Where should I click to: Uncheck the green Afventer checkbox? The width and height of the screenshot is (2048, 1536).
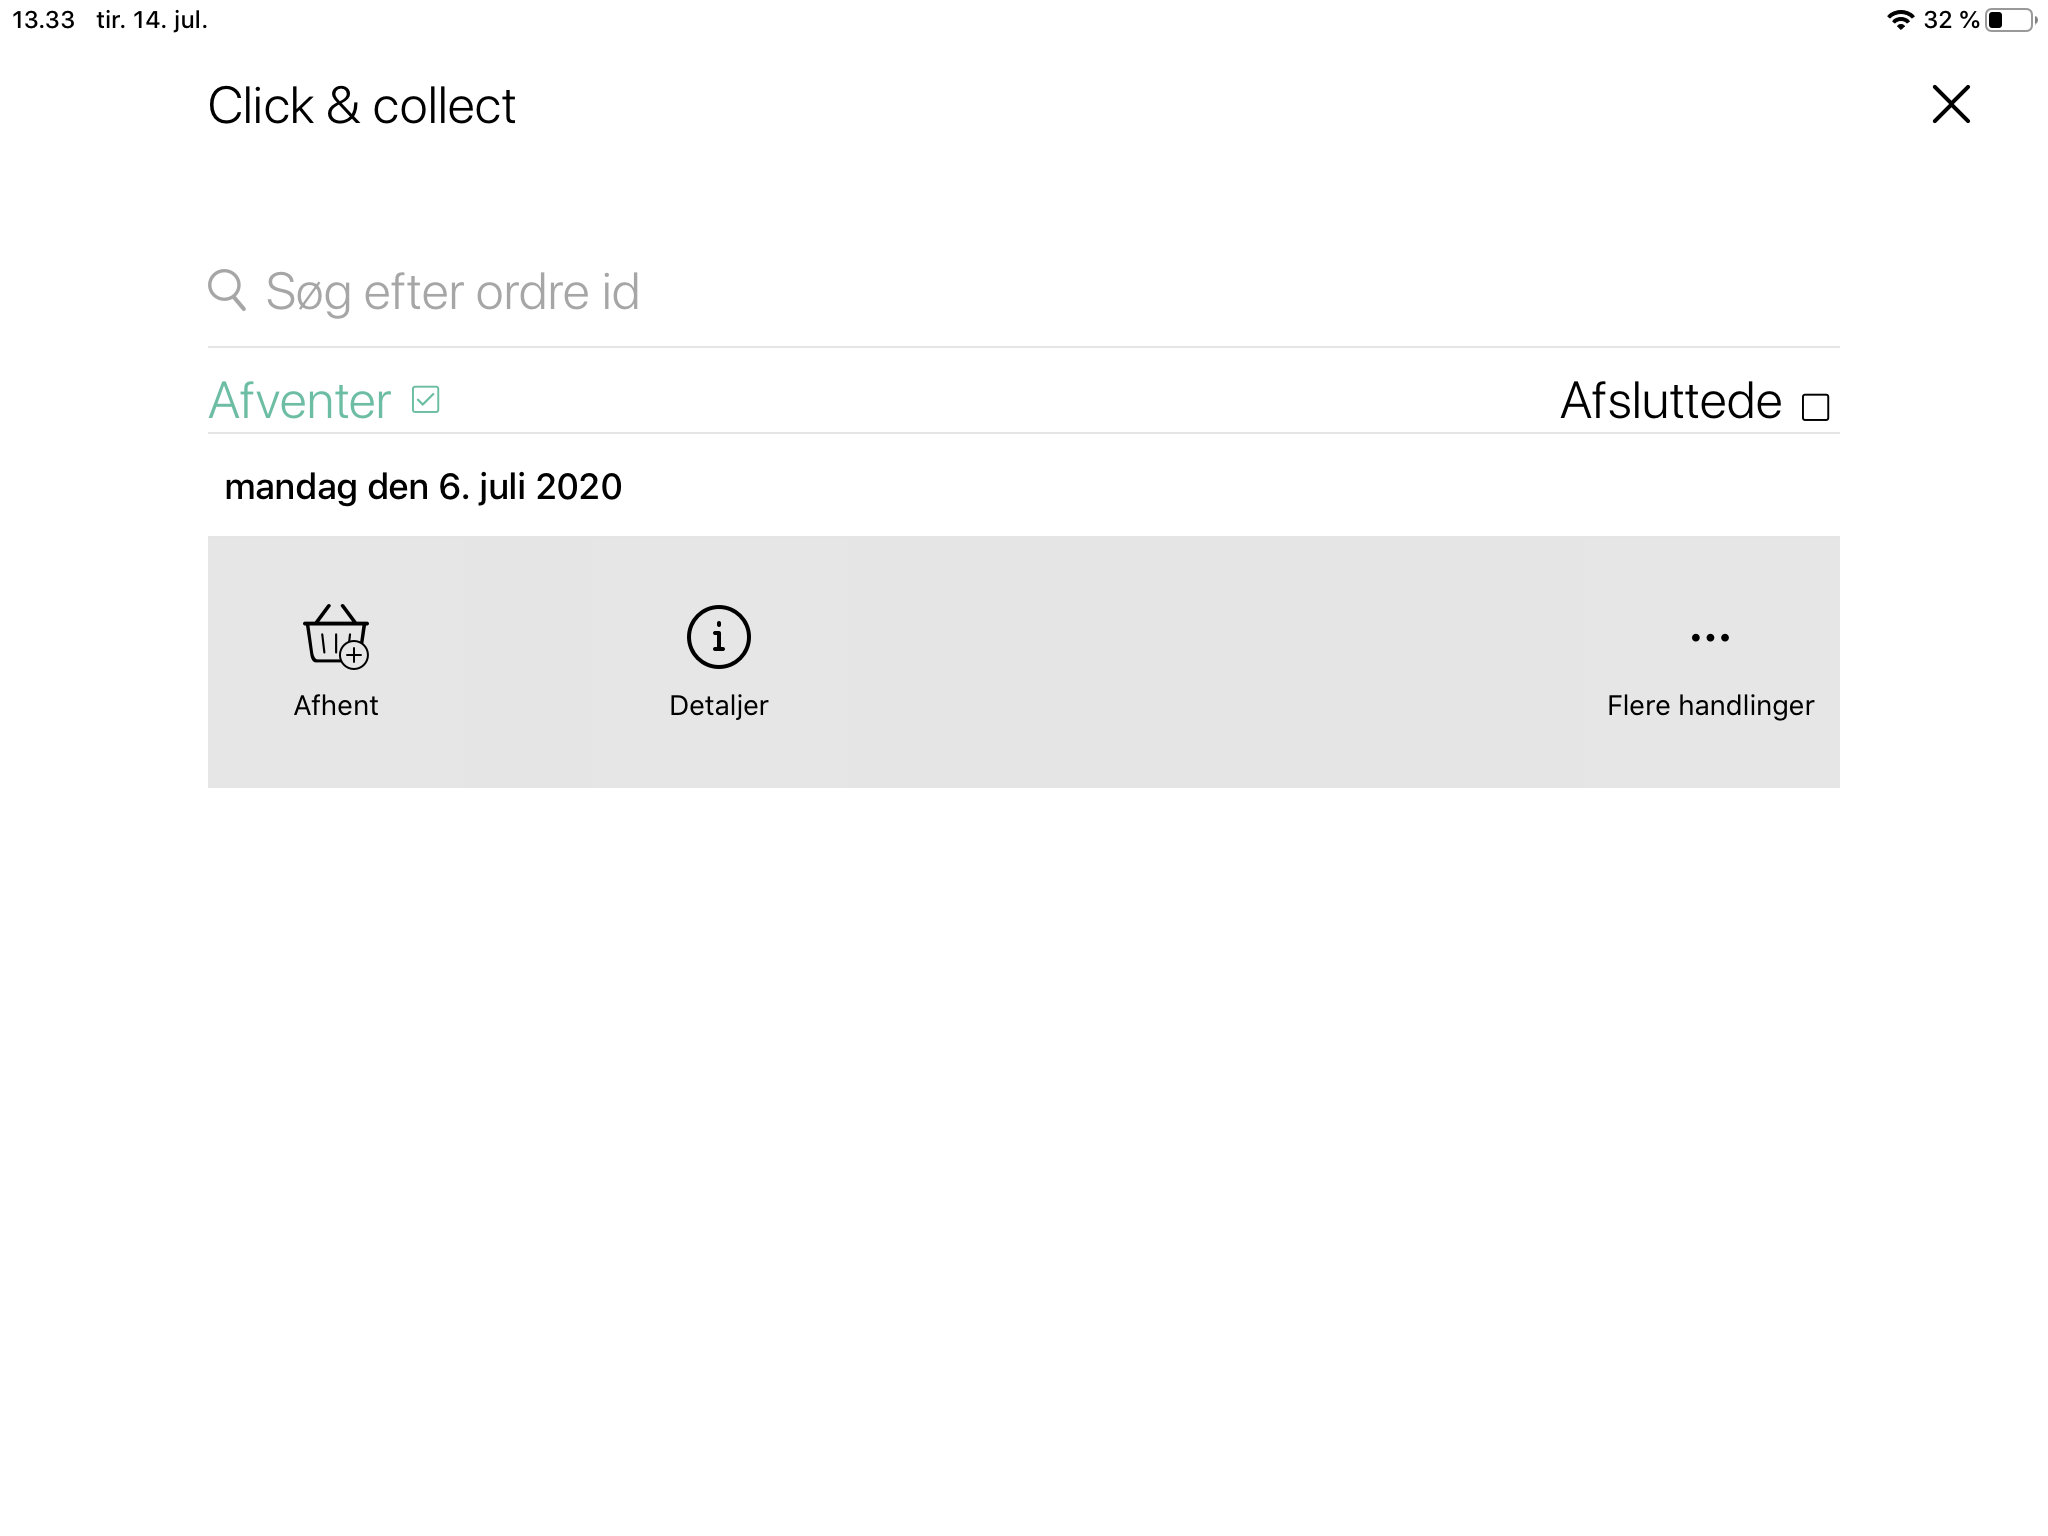pyautogui.click(x=426, y=400)
